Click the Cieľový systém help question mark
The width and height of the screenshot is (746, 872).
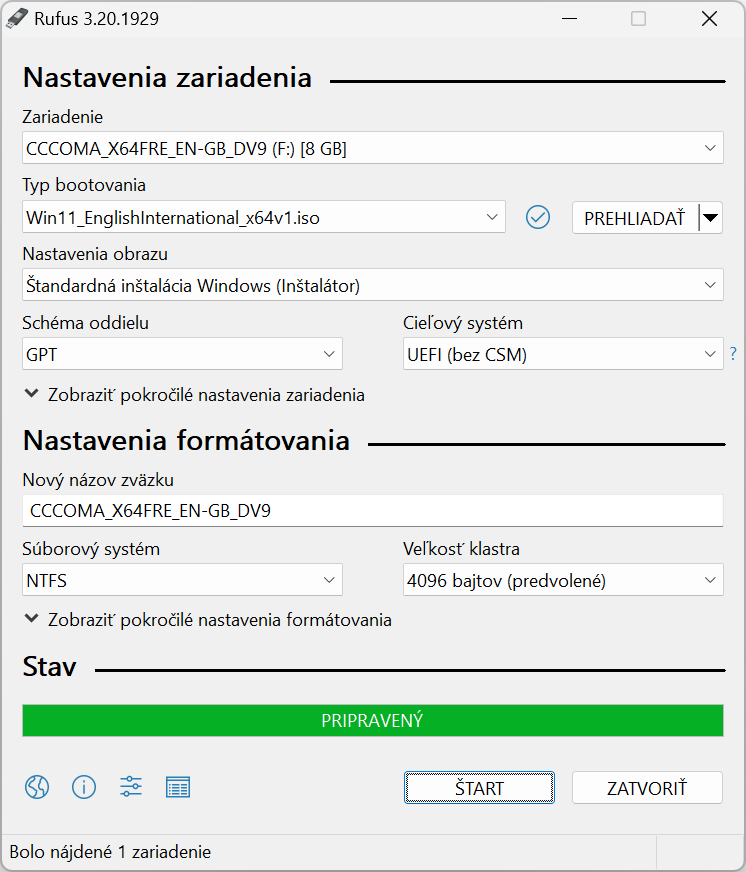click(x=733, y=353)
